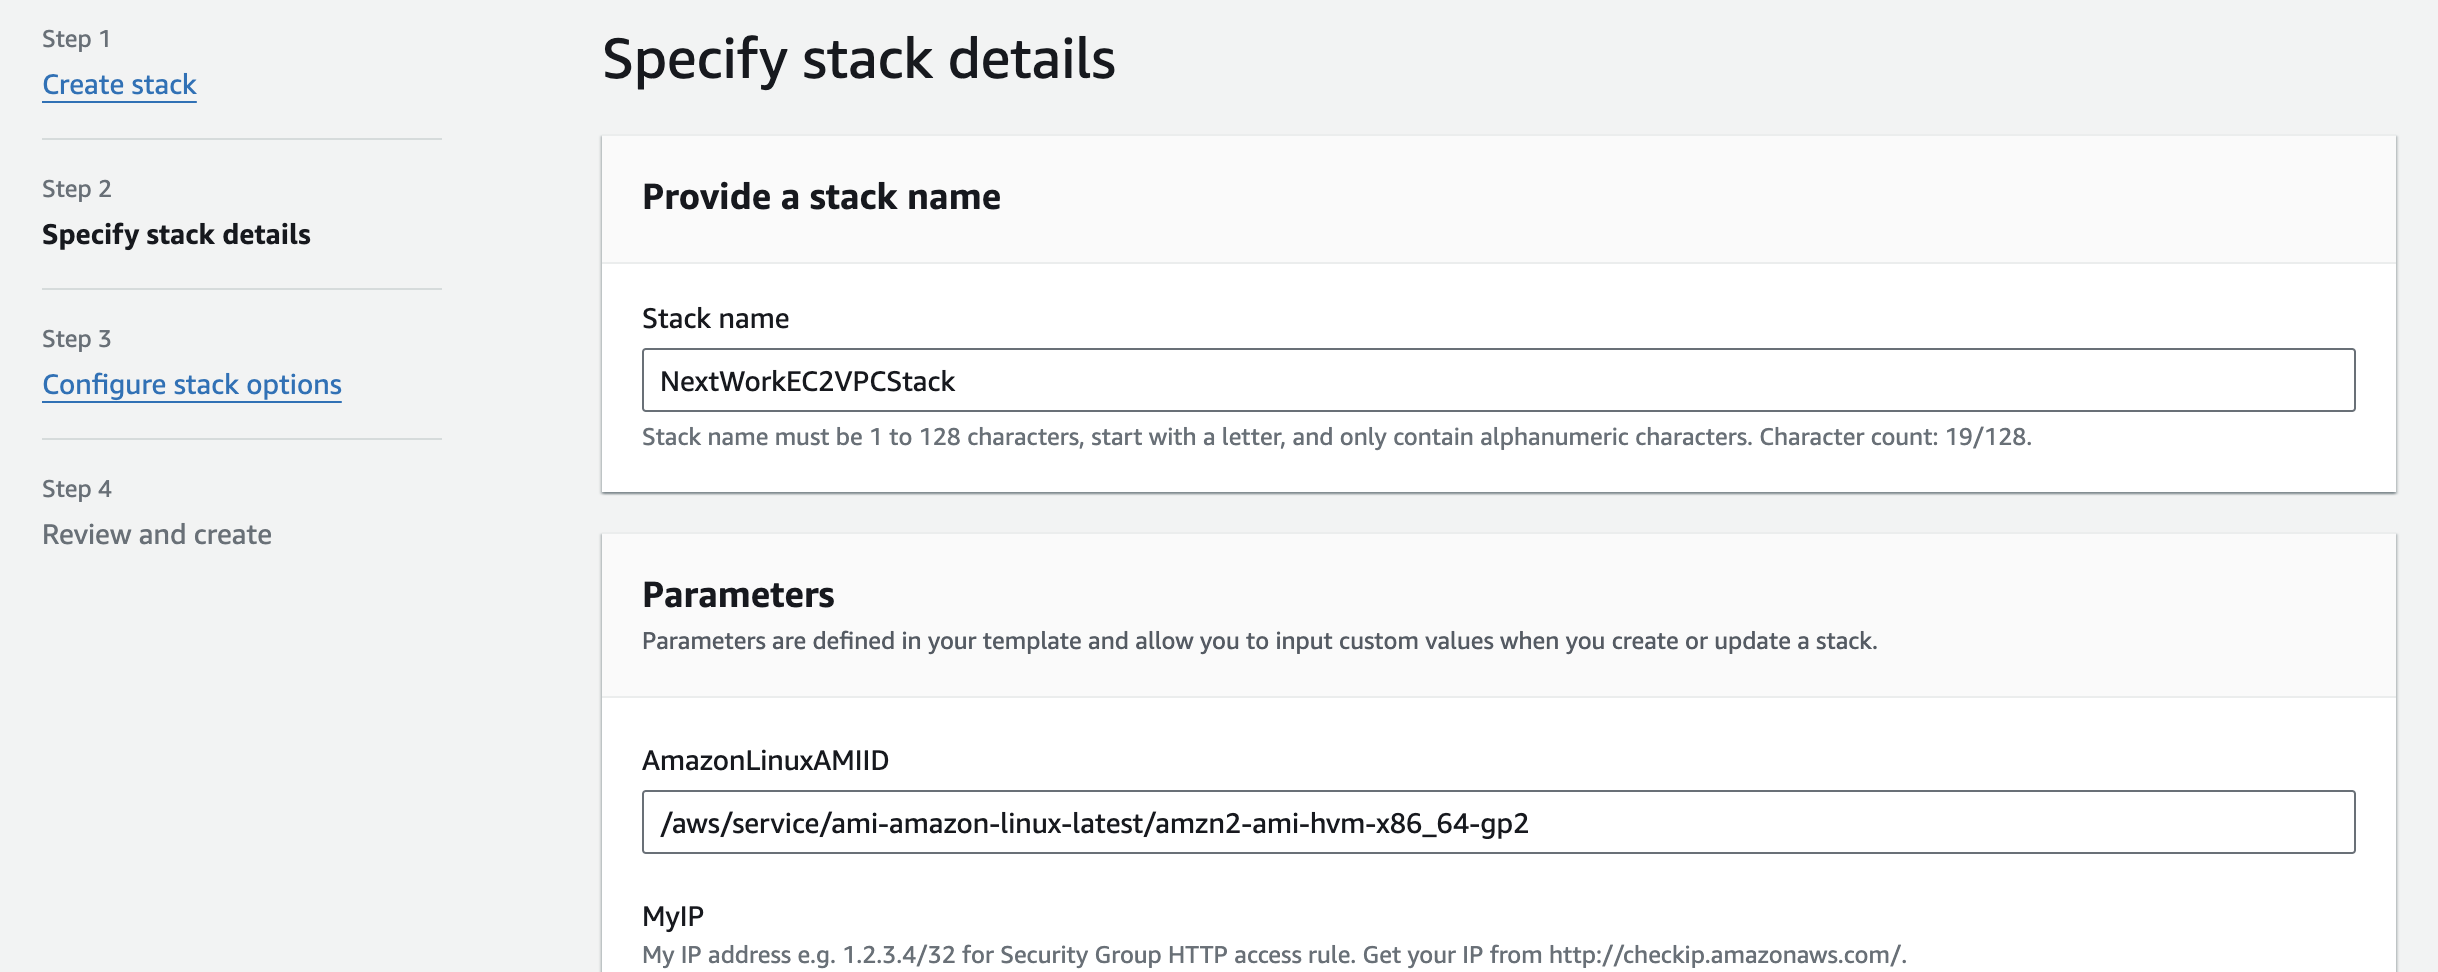The width and height of the screenshot is (2438, 972).
Task: Click the MyIP parameter label
Action: pyautogui.click(x=673, y=916)
